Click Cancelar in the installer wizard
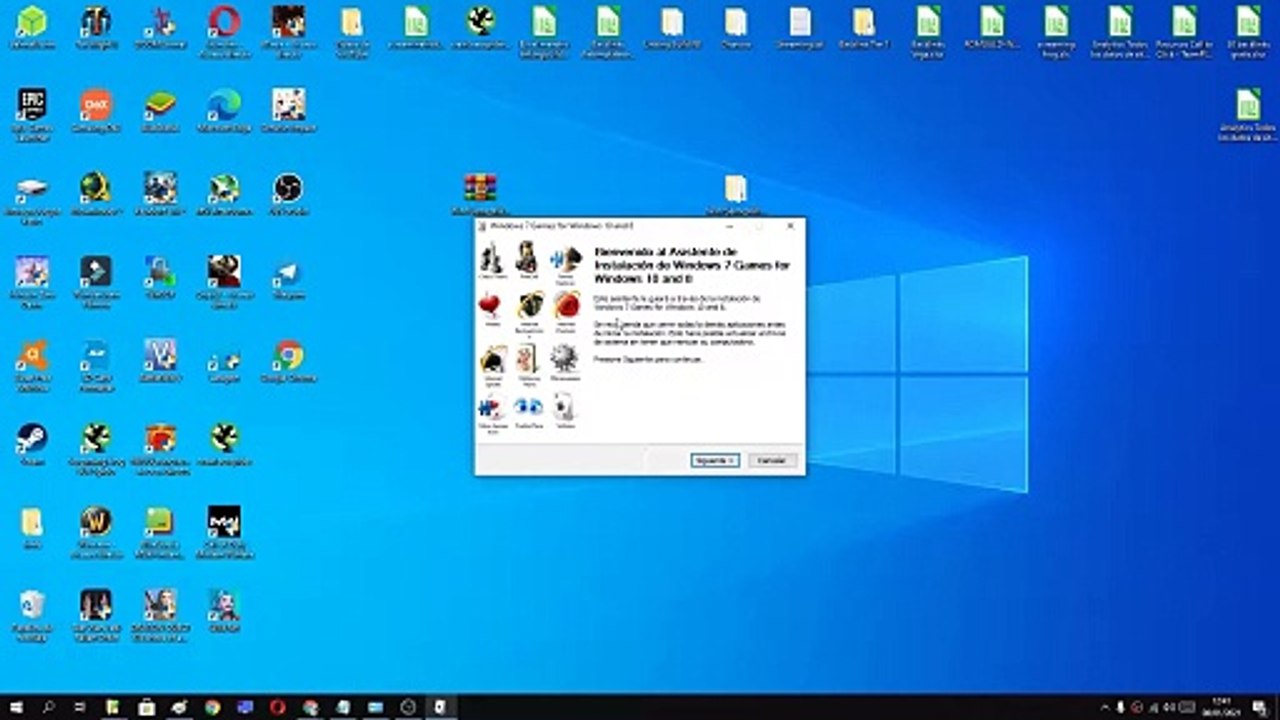 point(773,460)
